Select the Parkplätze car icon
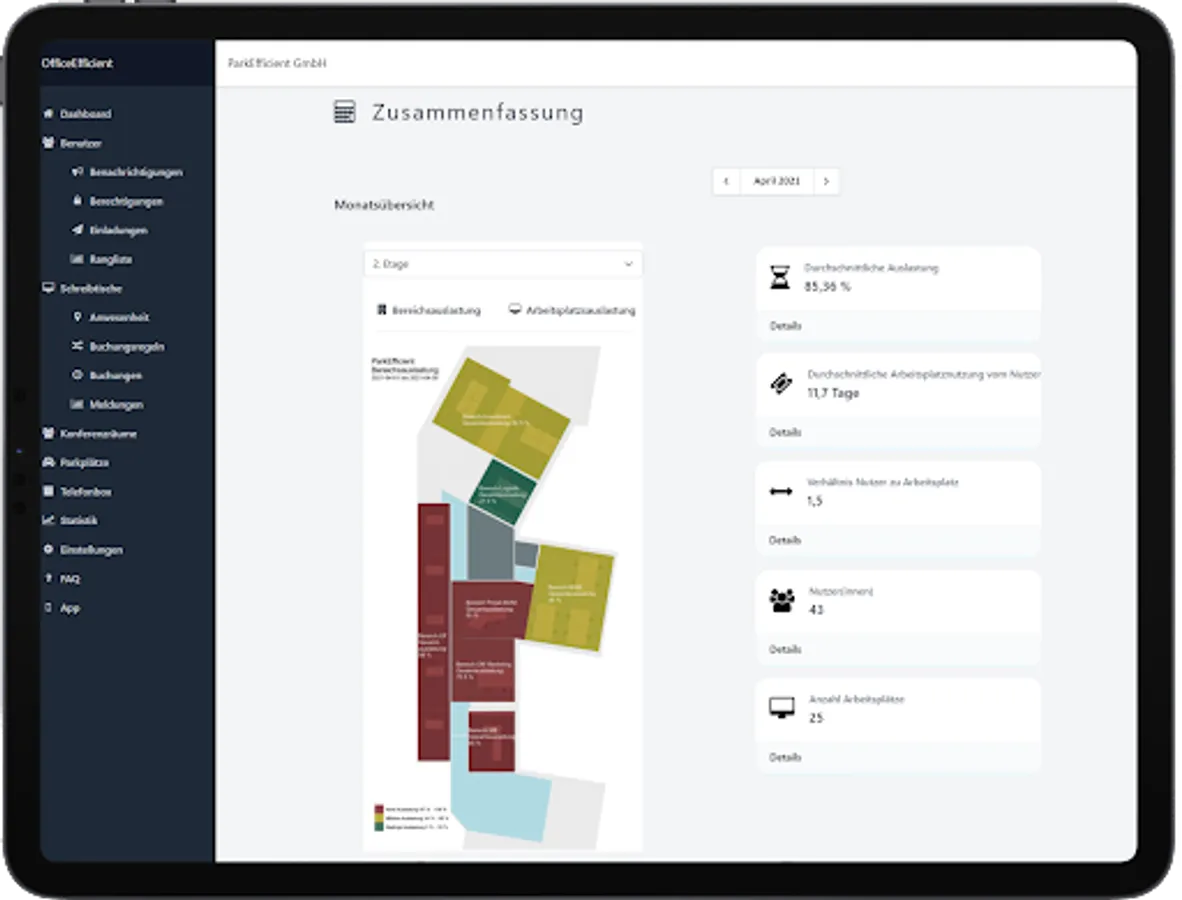Screen dimensions: 1182x900 coord(49,462)
